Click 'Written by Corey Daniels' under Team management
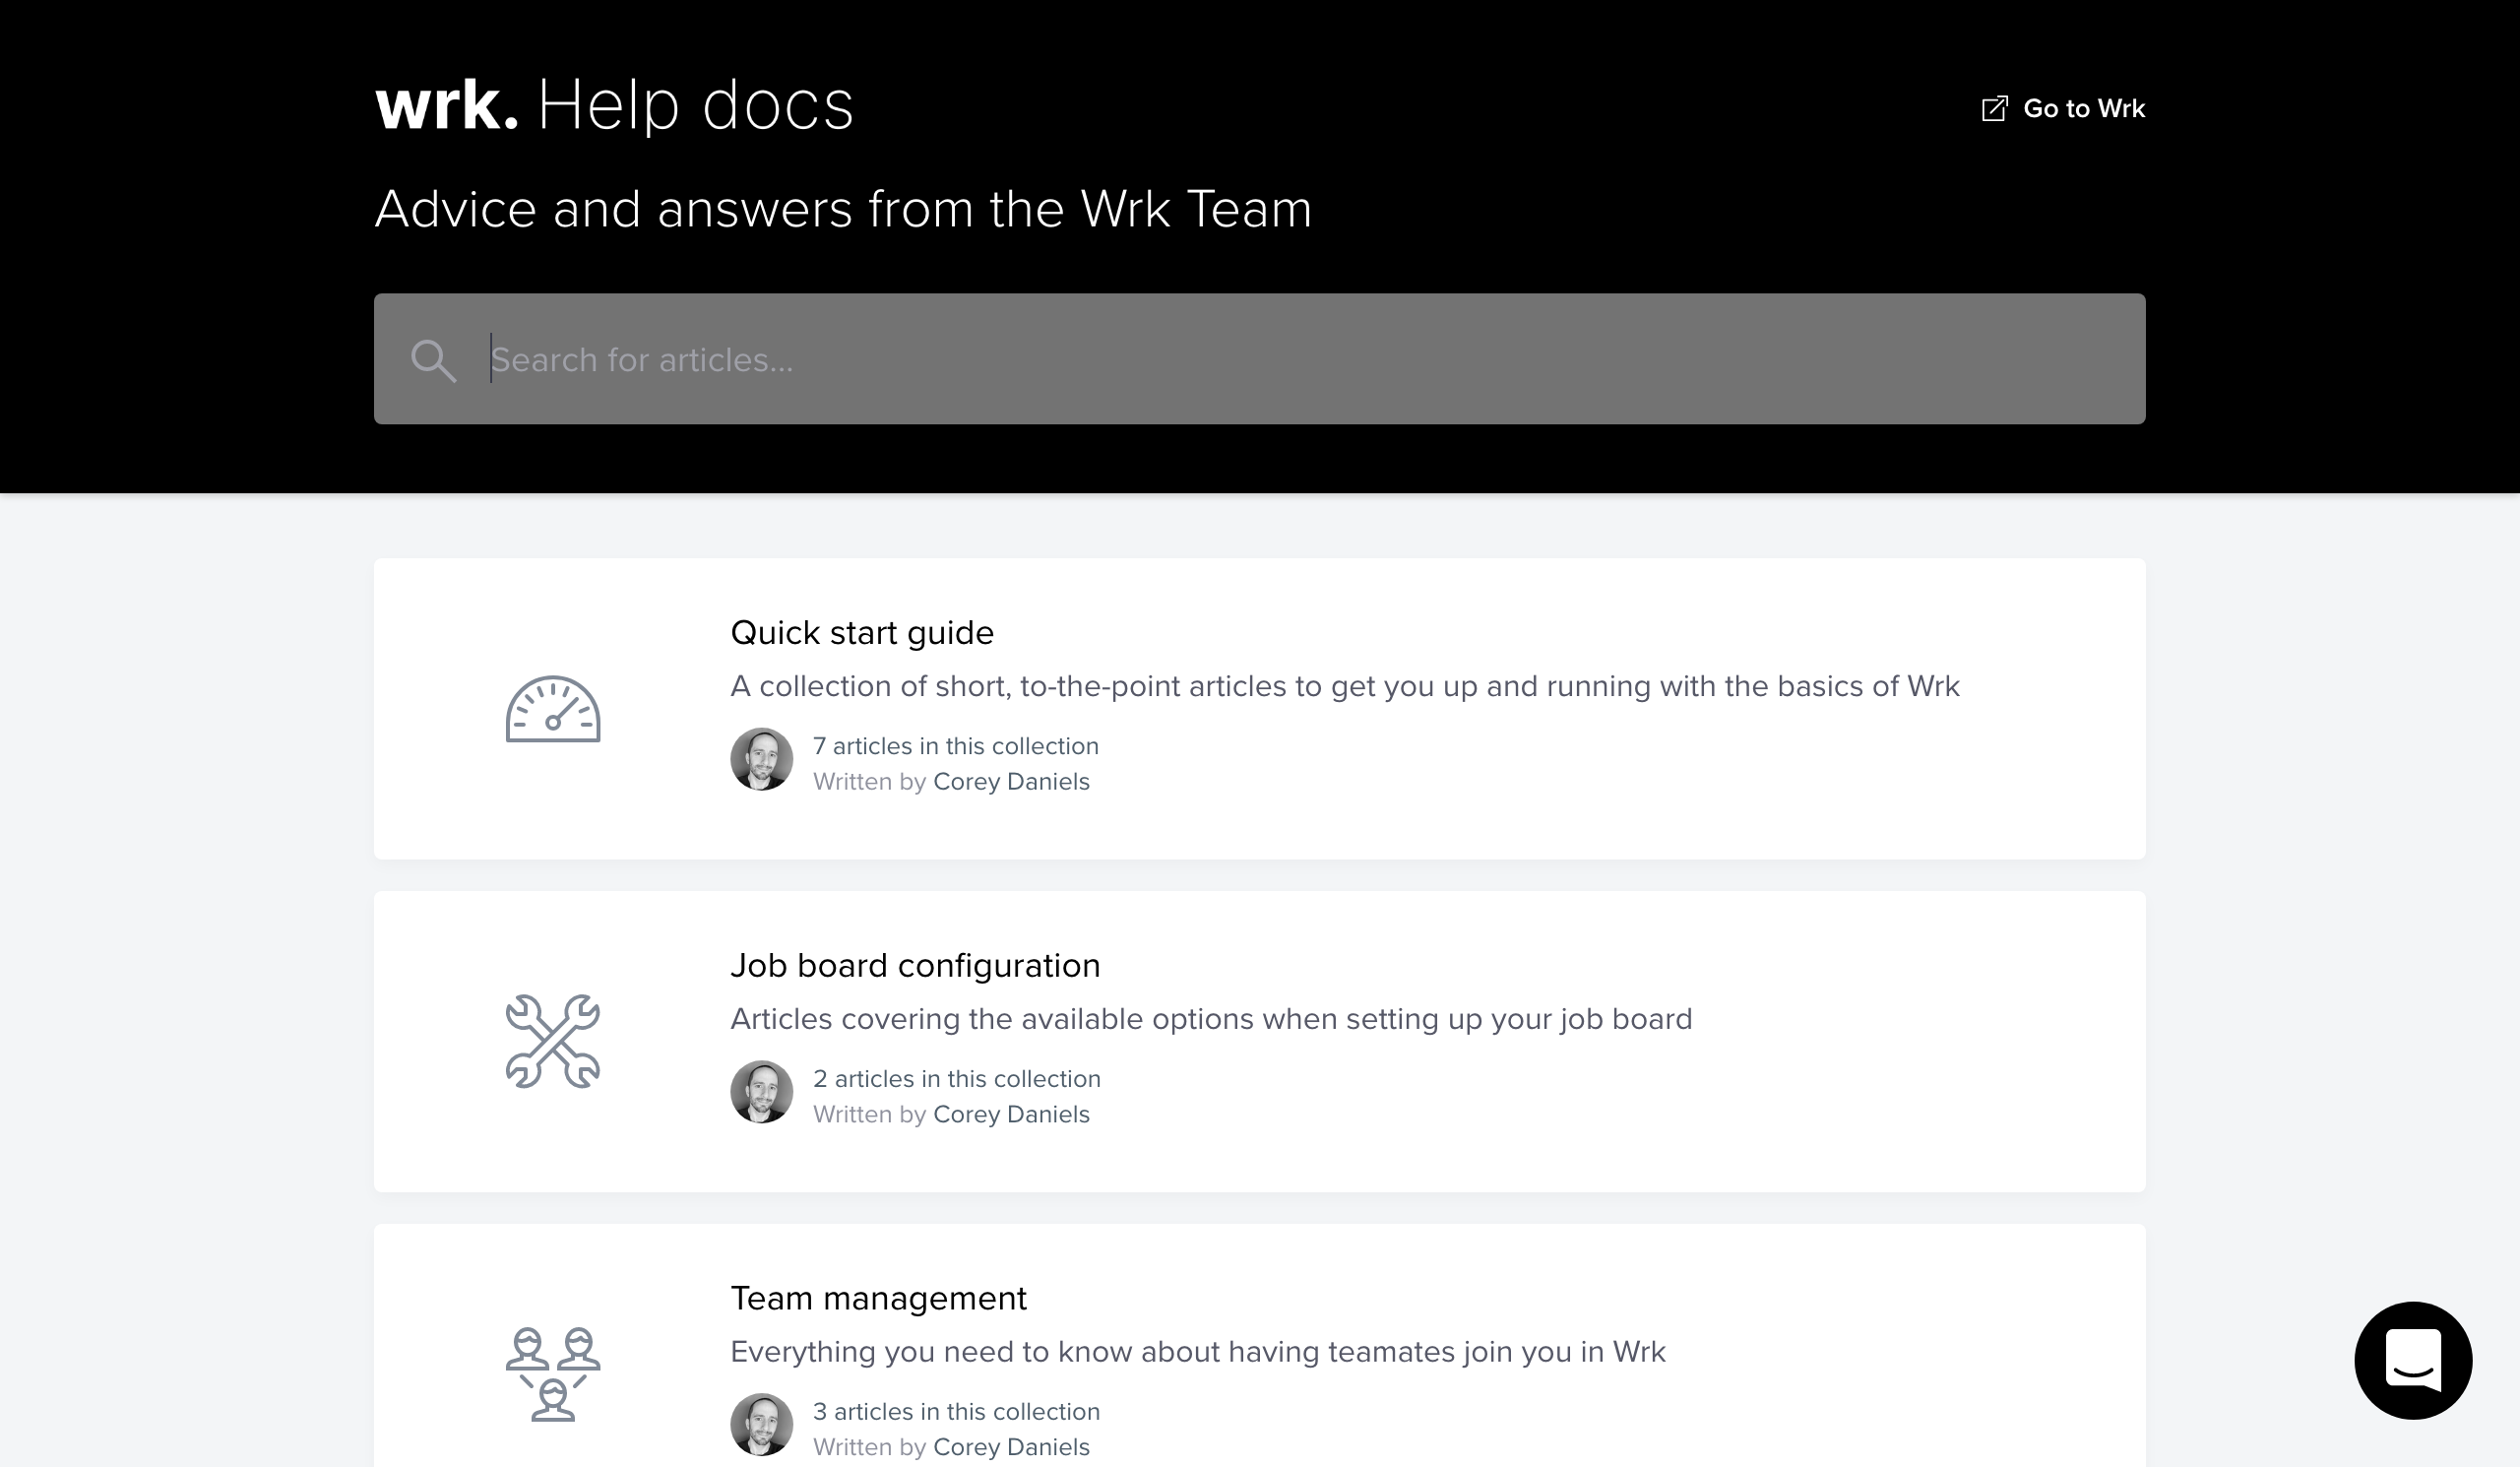 click(951, 1447)
